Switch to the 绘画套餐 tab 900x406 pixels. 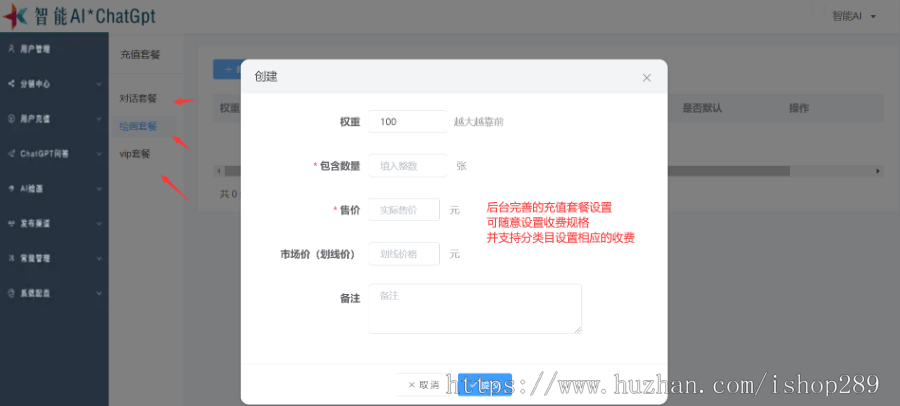pyautogui.click(x=138, y=126)
